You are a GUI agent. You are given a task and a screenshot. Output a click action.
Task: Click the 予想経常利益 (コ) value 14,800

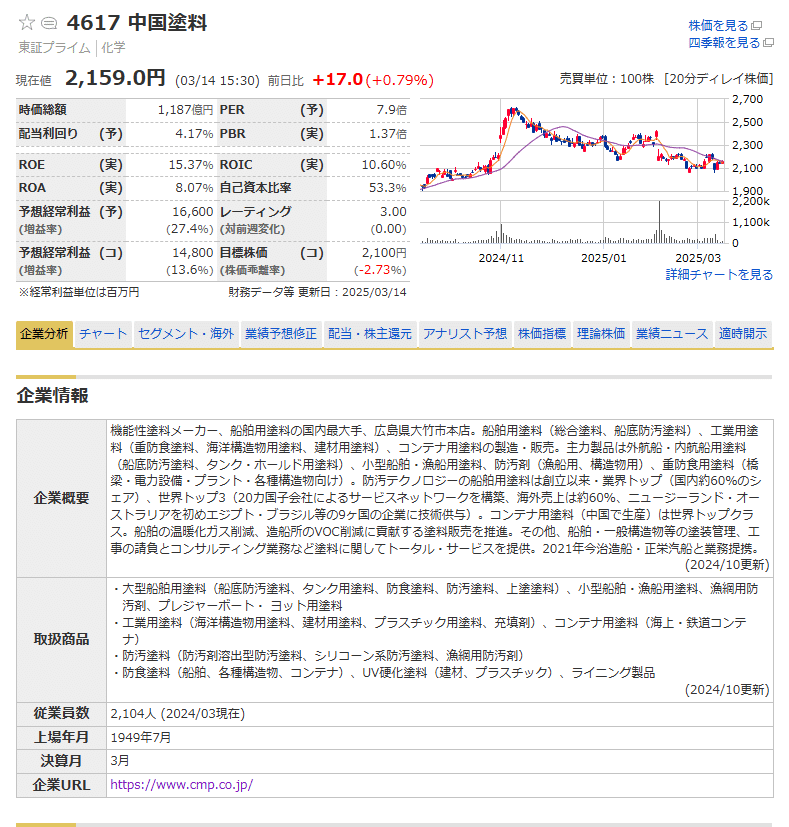(193, 253)
